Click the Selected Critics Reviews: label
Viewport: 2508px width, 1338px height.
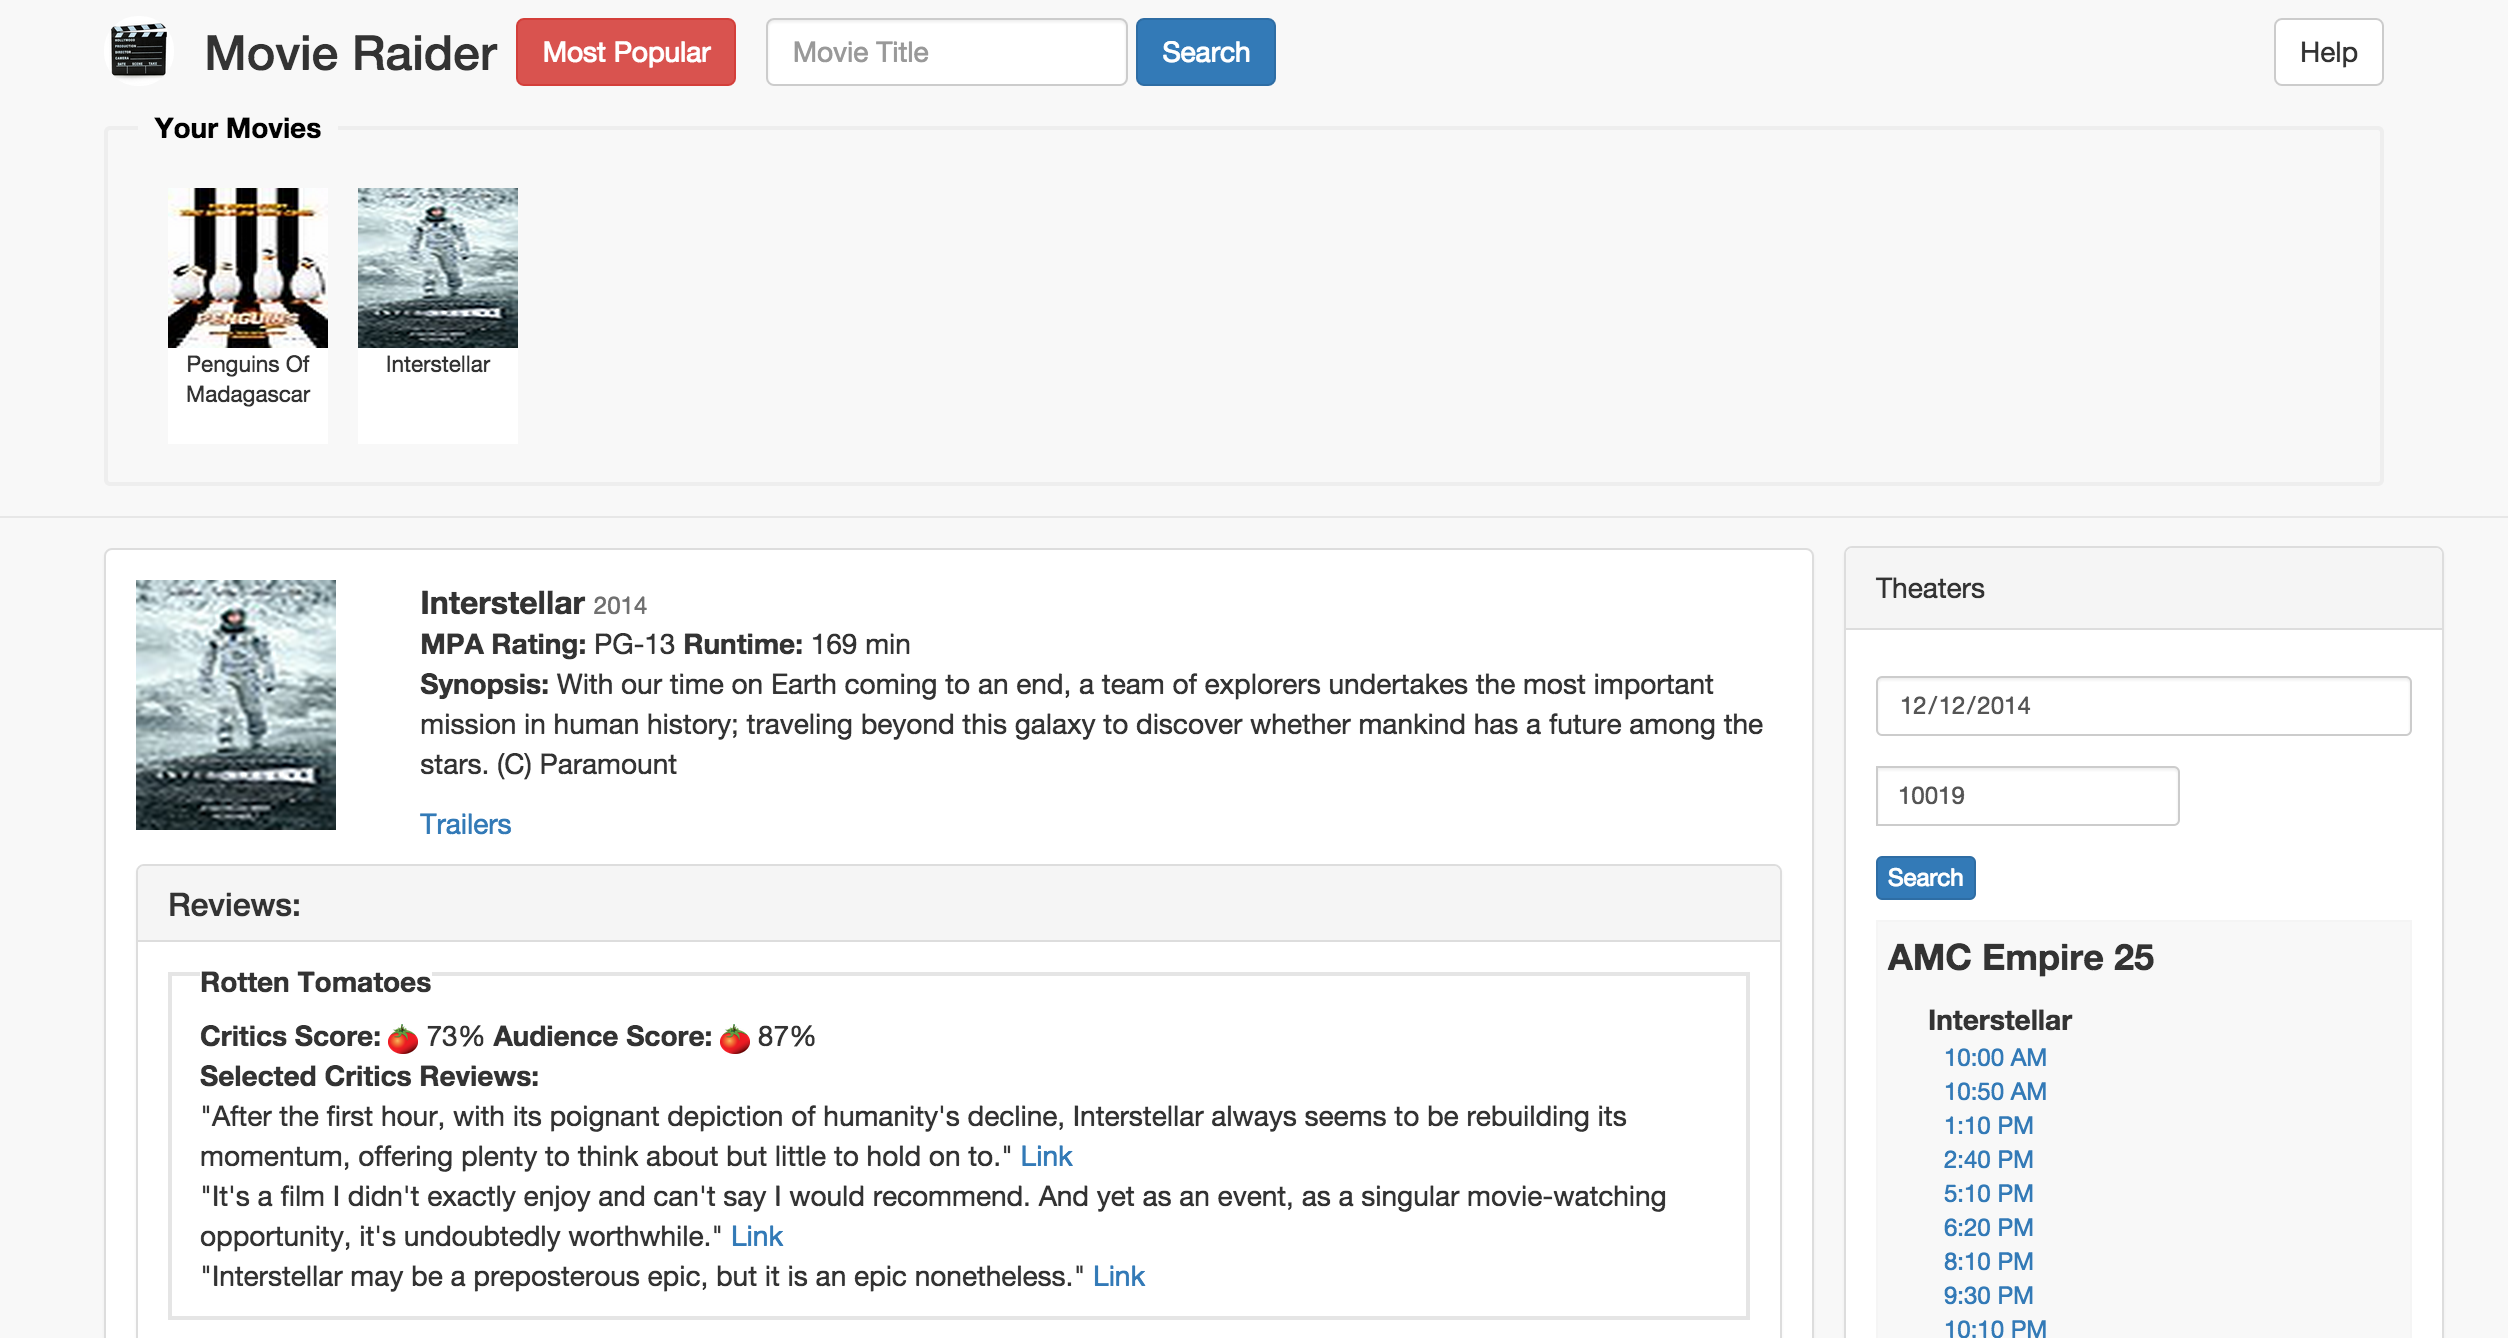369,1076
